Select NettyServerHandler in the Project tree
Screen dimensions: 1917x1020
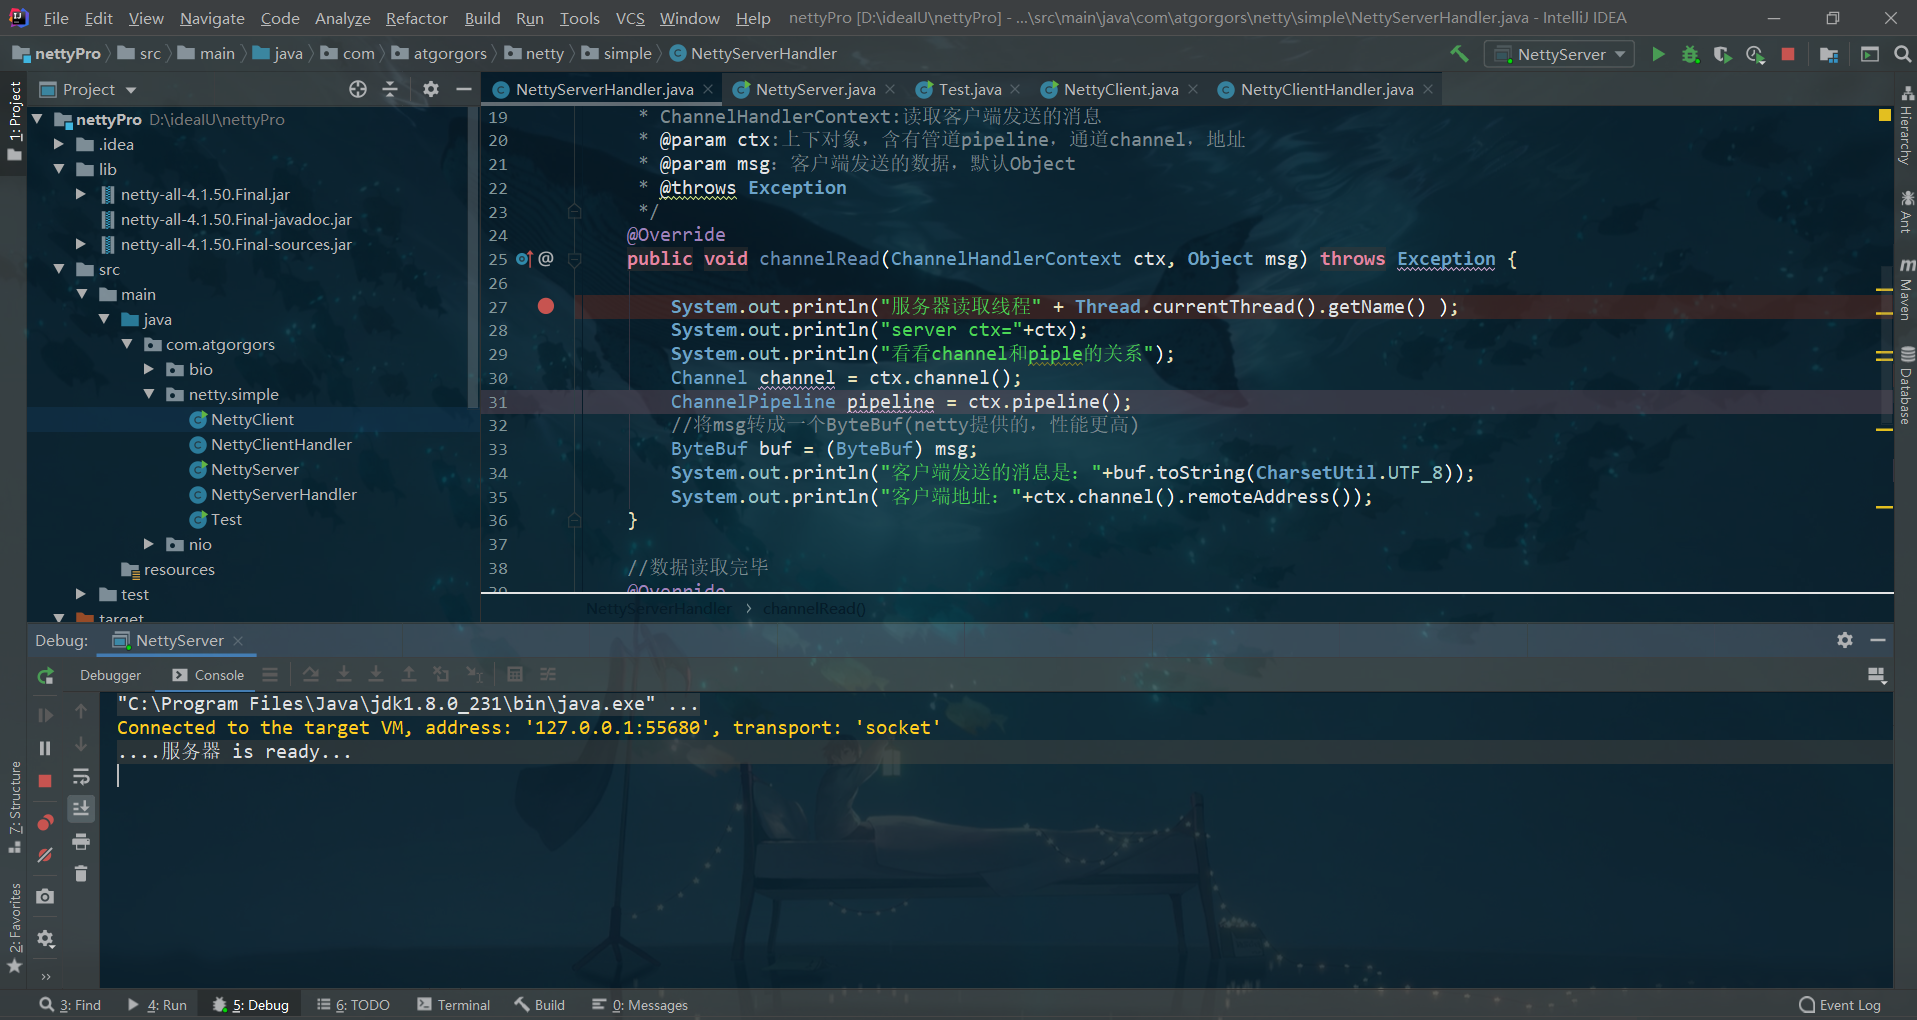283,494
